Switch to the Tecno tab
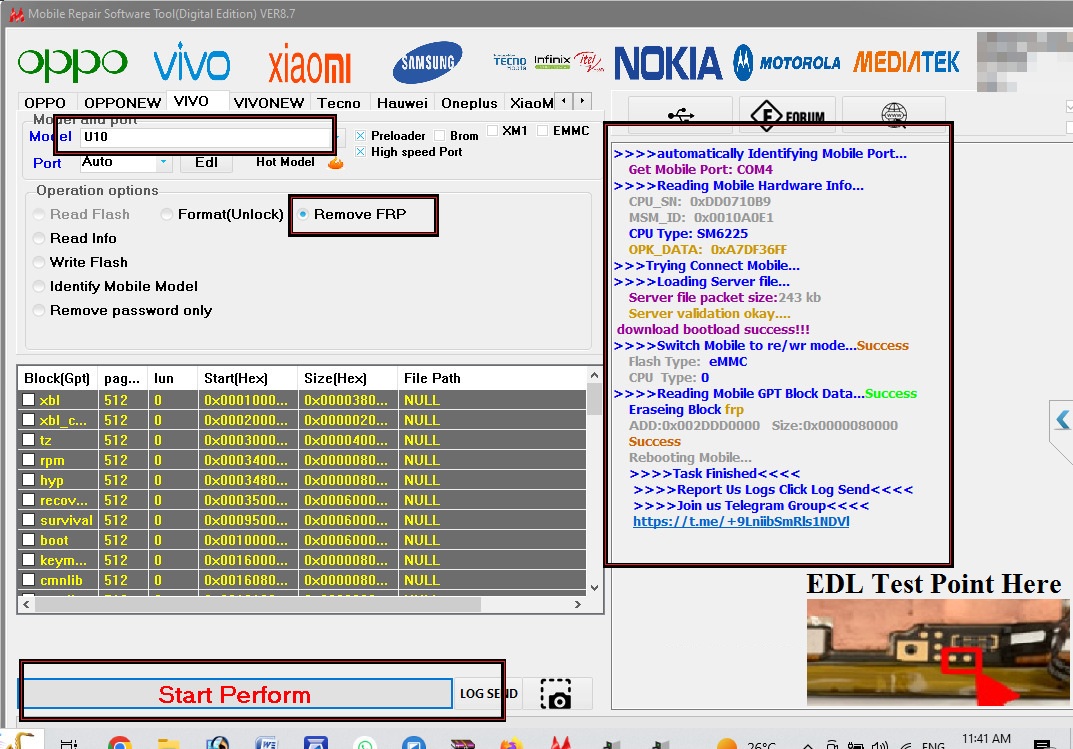This screenshot has height=749, width=1073. tap(339, 103)
